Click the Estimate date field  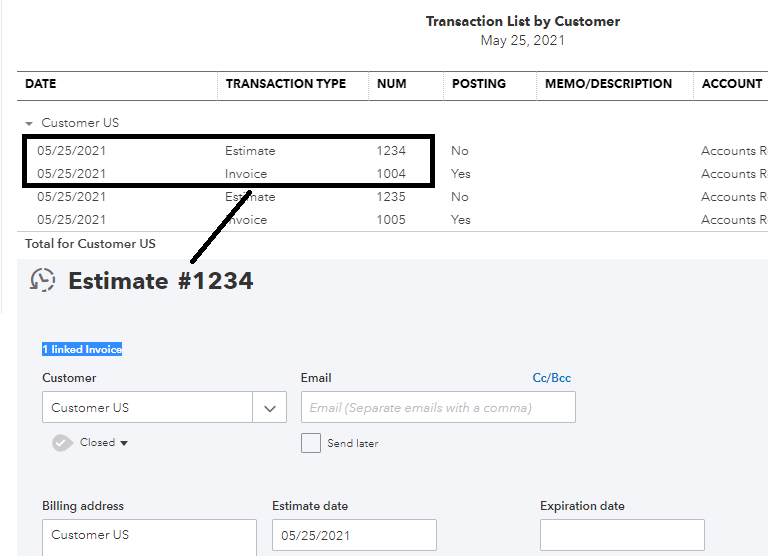pos(354,535)
